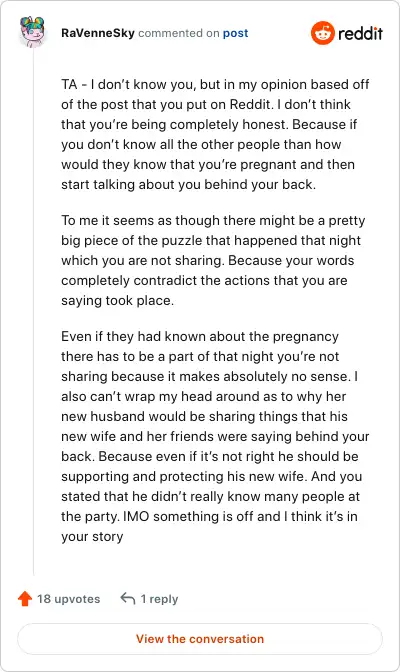The width and height of the screenshot is (400, 672).
Task: Click the line starting "Even if they had known"
Action: [x=200, y=336]
